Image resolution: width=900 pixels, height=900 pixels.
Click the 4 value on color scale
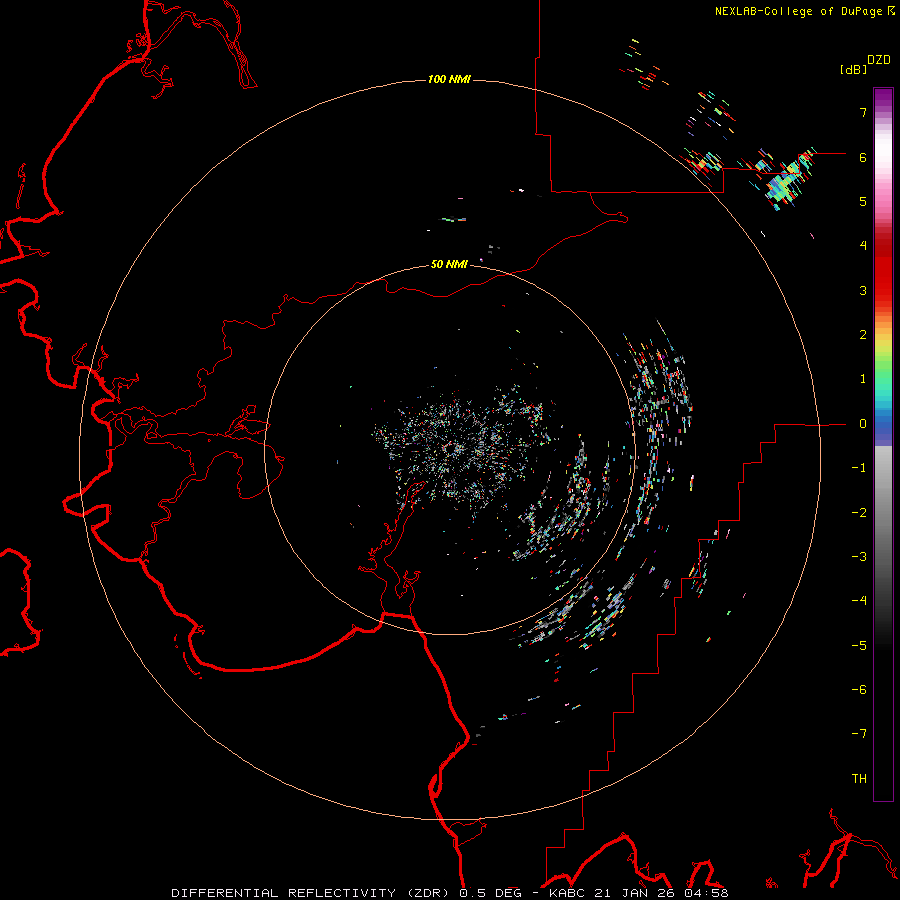863,246
